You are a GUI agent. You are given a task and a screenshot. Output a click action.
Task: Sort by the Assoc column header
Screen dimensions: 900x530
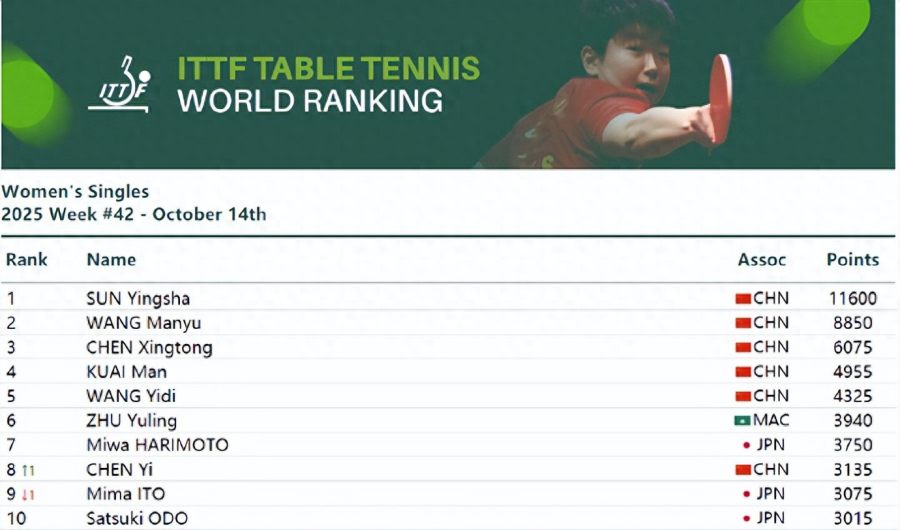(762, 260)
